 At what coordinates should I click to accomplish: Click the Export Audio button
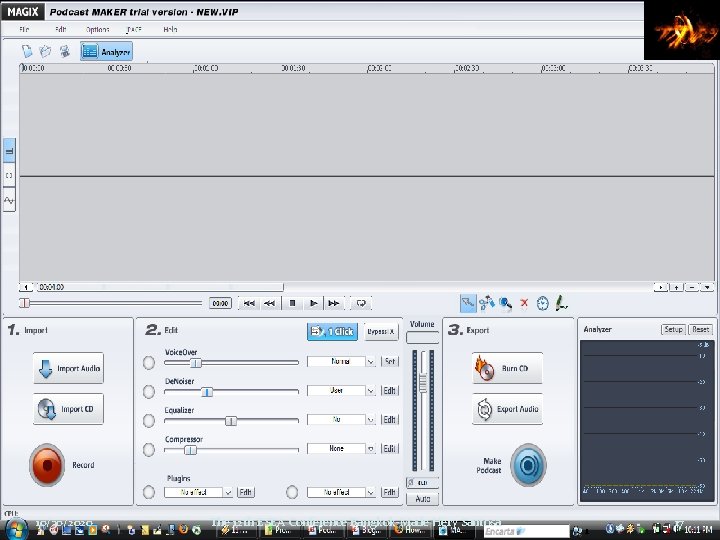507,409
